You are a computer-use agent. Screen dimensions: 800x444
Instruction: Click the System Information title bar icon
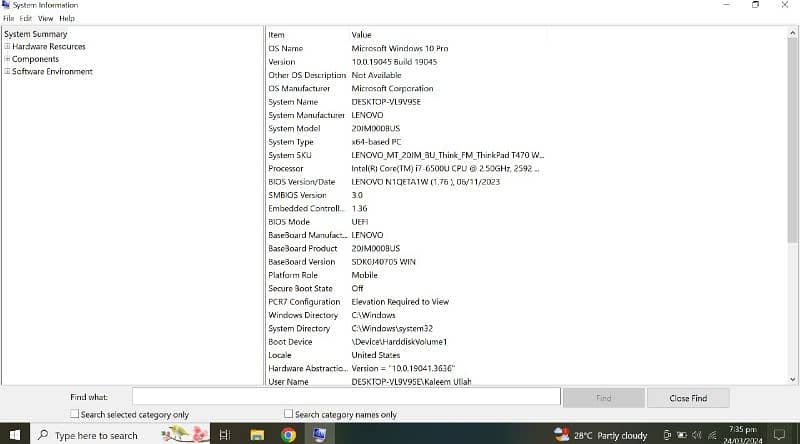[6, 5]
